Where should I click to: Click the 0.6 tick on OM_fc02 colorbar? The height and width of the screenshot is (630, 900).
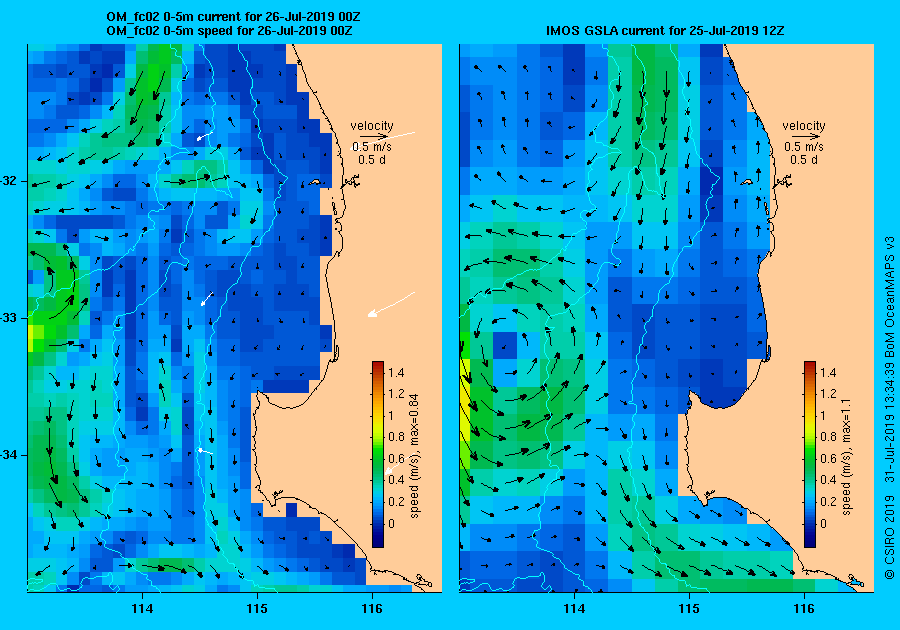point(396,458)
